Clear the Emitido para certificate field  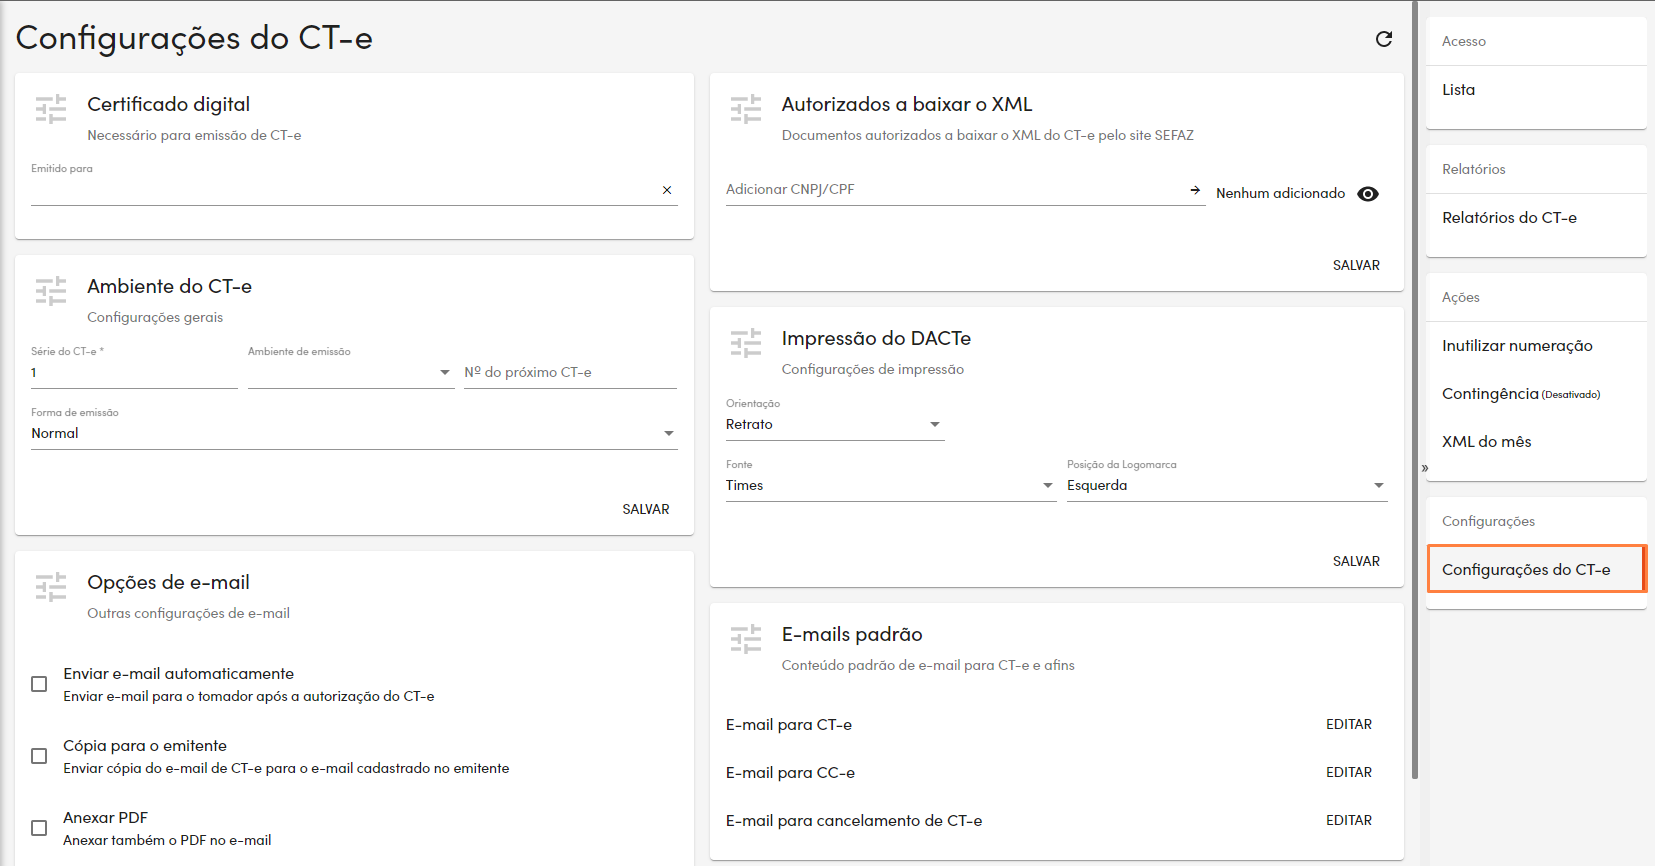pyautogui.click(x=667, y=190)
